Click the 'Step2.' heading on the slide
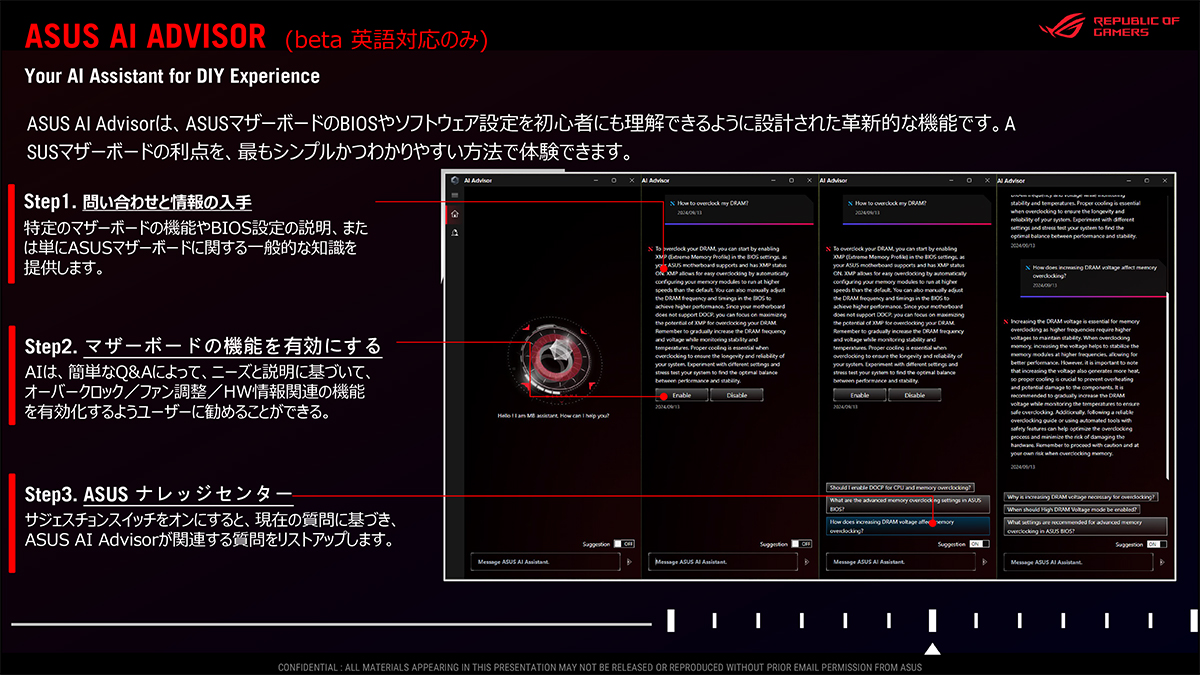The image size is (1200, 675). click(51, 347)
